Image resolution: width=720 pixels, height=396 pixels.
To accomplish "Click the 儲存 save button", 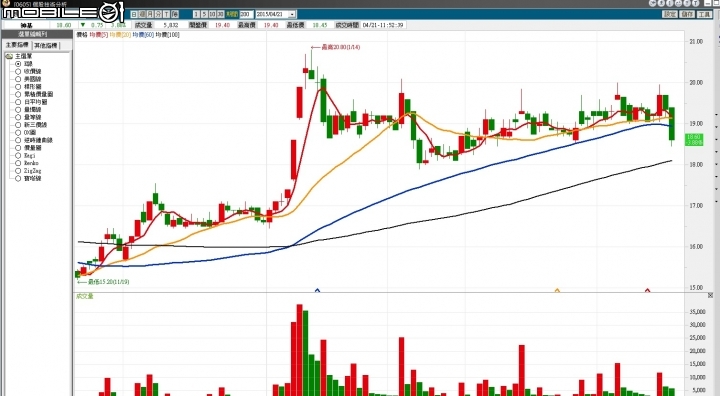I will click(x=687, y=14).
